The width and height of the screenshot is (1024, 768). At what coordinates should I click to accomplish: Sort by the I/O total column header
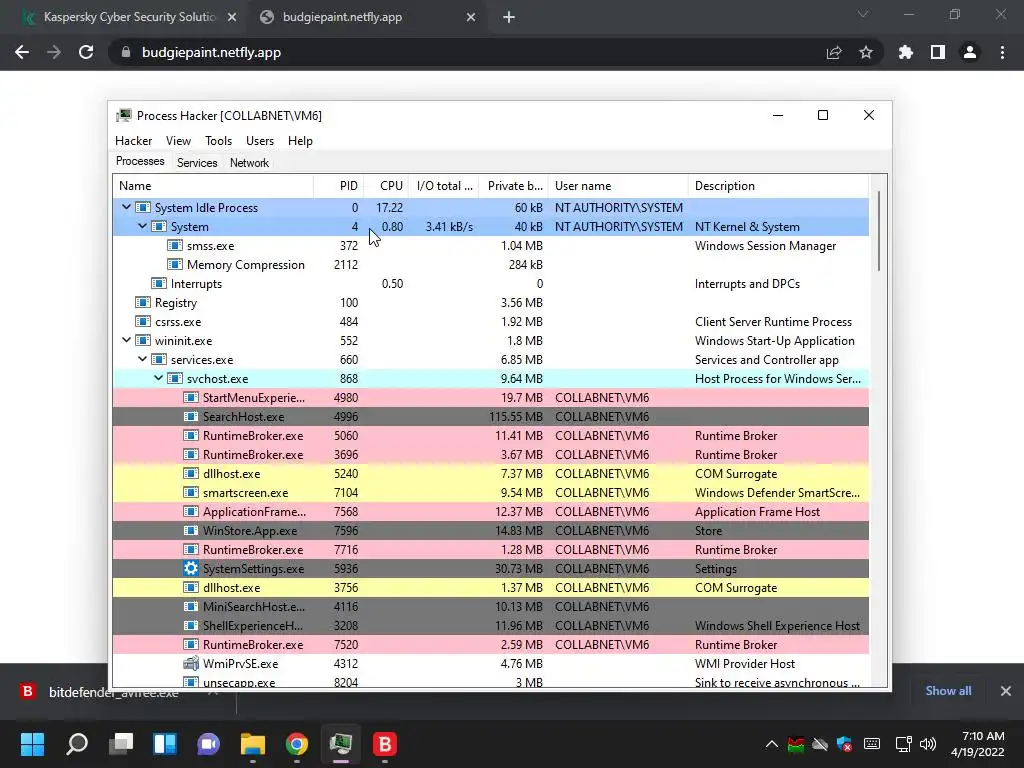pos(444,185)
